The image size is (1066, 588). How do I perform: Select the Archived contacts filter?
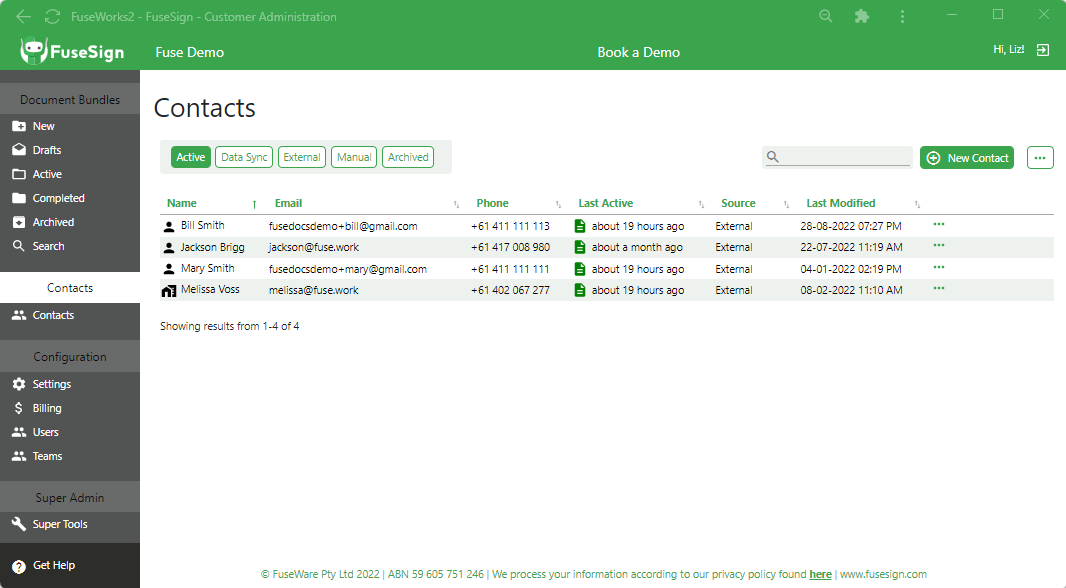(408, 157)
